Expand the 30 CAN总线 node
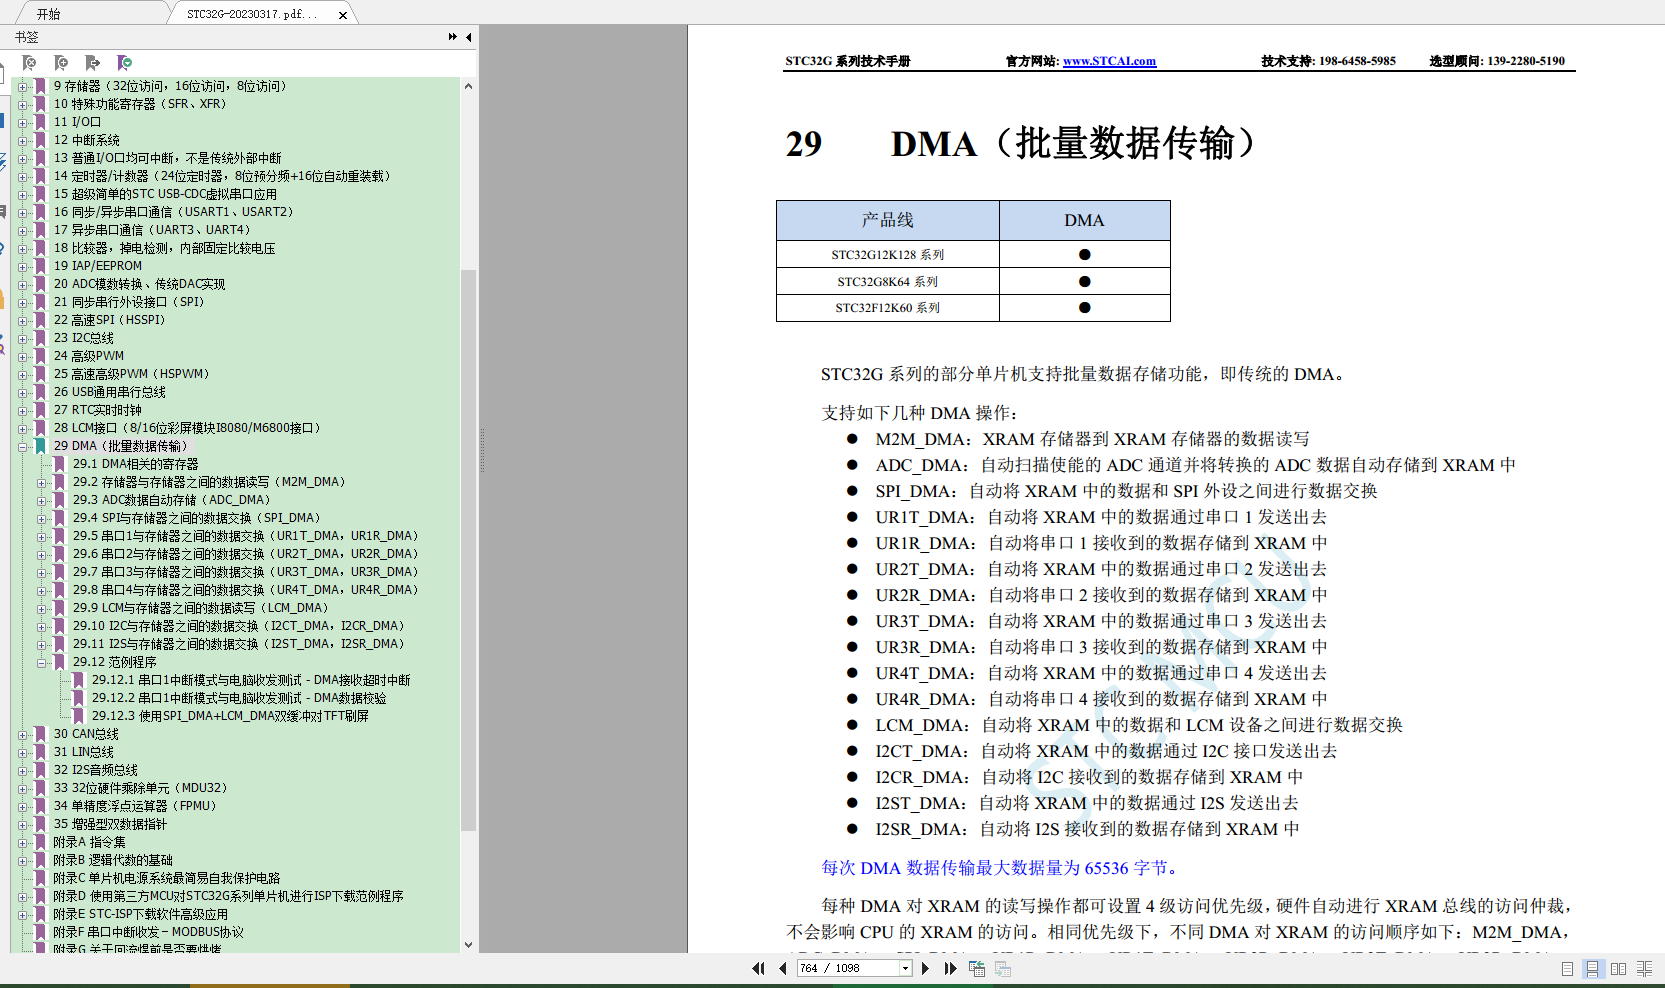 click(x=22, y=734)
